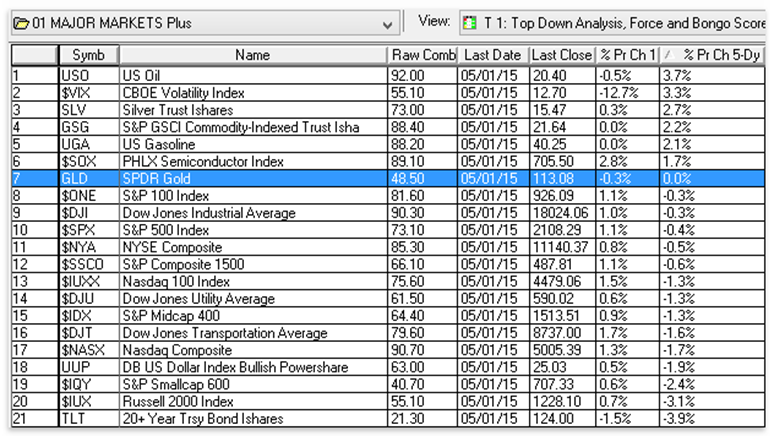This screenshot has height=436, width=774.
Task: Click the SLV symbol cell
Action: [x=89, y=110]
